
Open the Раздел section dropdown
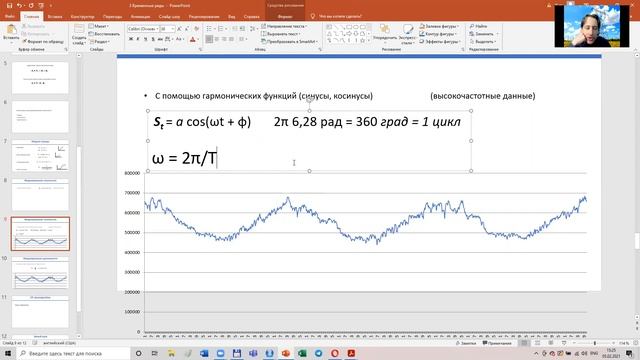click(x=99, y=42)
